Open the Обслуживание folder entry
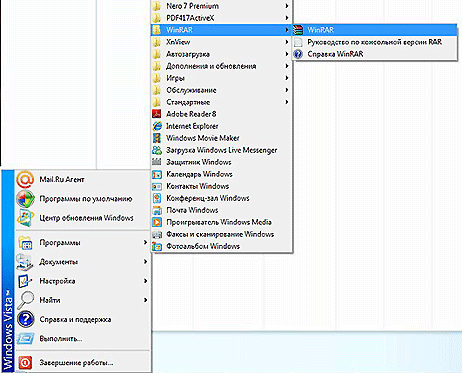This screenshot has width=462, height=373. [221, 90]
